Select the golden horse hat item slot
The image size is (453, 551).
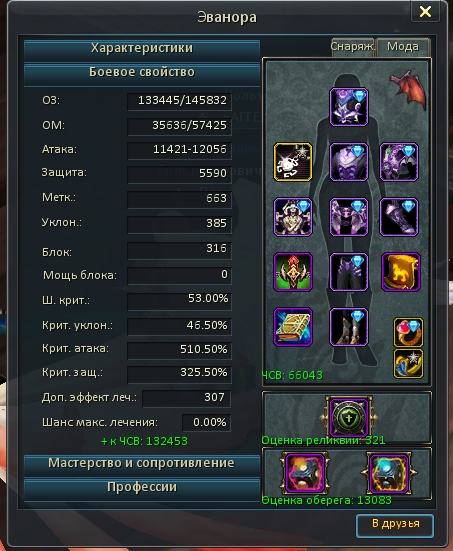coord(401,272)
